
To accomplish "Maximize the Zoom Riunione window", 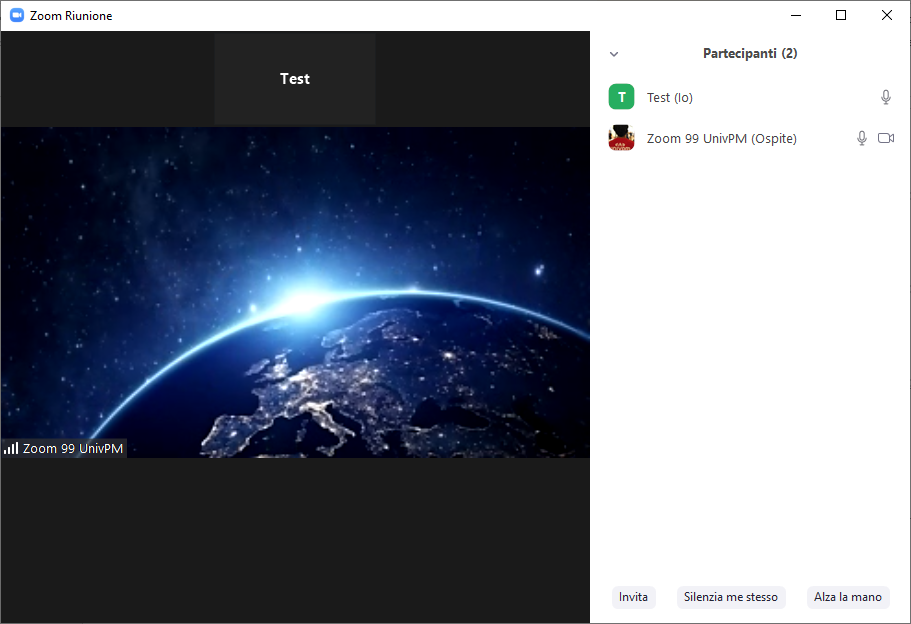I will [x=841, y=15].
